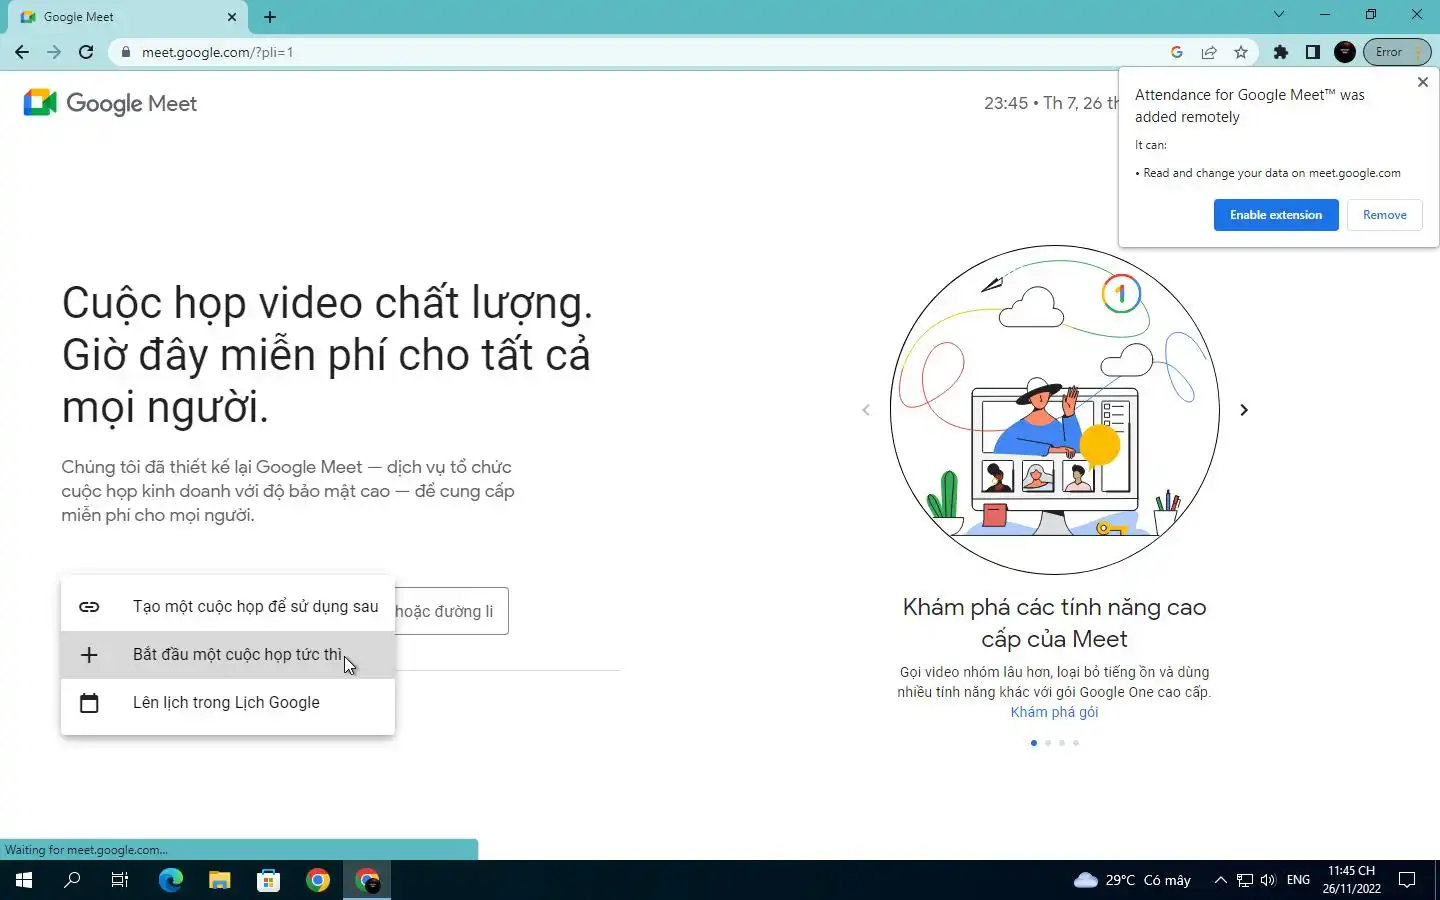
Task: Open File Explorer from taskbar
Action: click(x=220, y=880)
